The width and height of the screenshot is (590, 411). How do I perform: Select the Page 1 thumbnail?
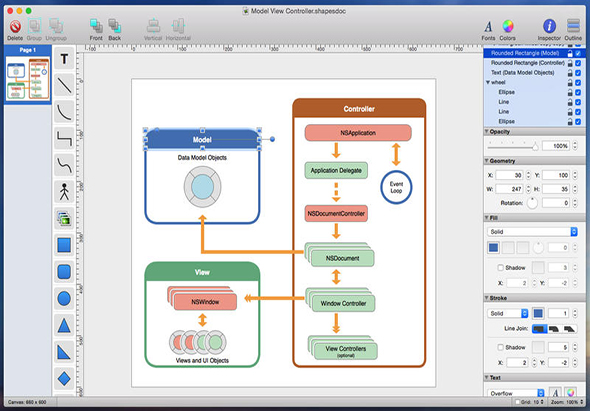(x=27, y=79)
